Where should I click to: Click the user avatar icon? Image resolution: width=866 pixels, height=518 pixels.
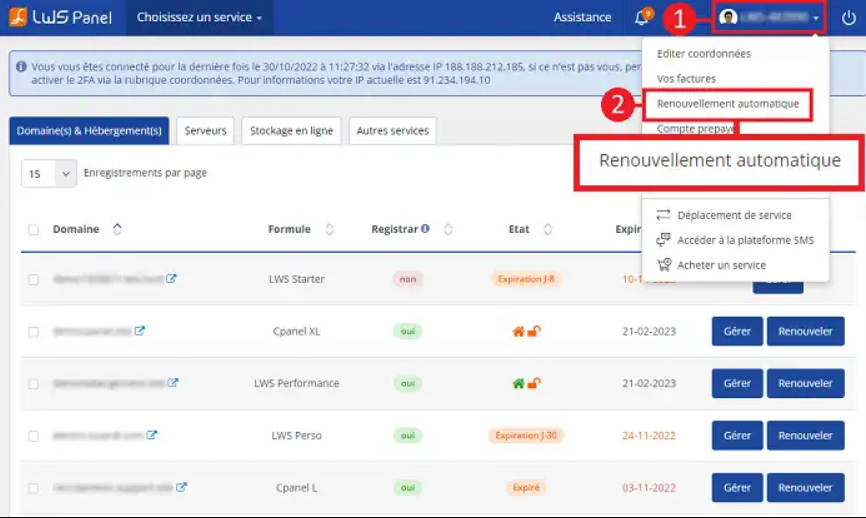[x=728, y=17]
